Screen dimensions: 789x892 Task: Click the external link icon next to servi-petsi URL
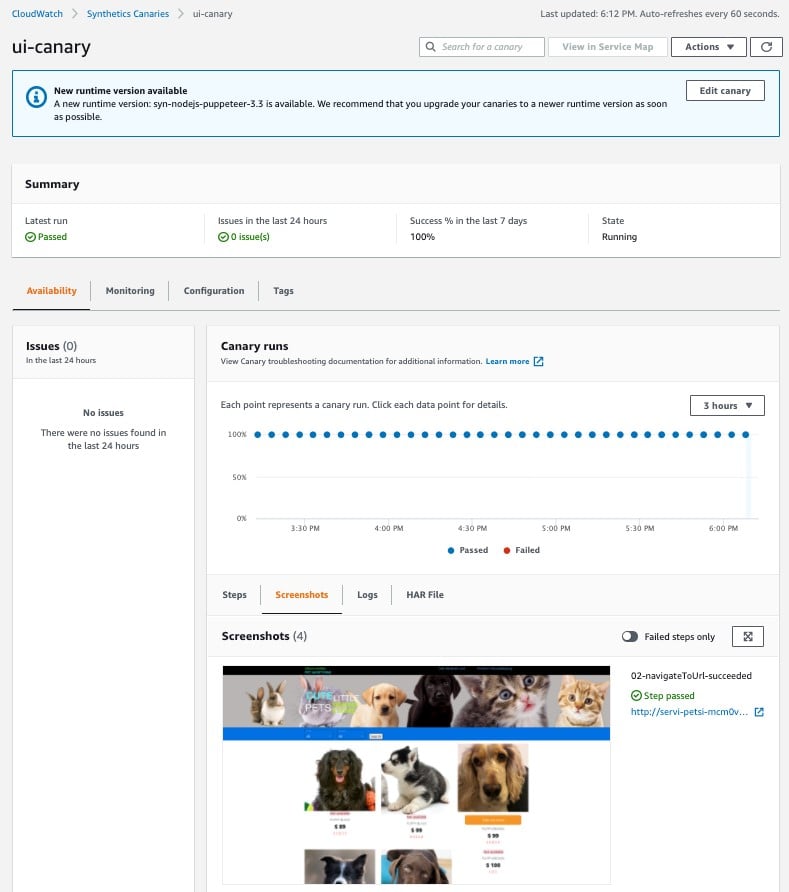click(x=759, y=712)
